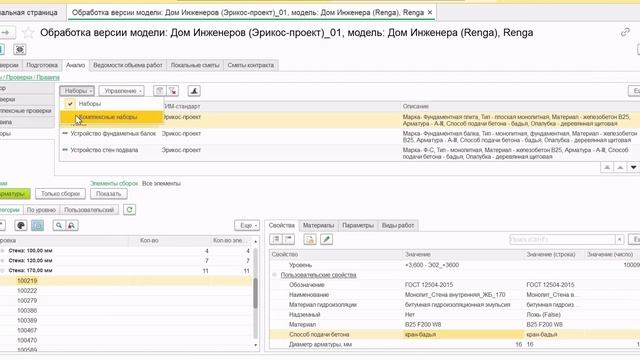
Task: Click the cancel search icon with red mark
Action: (71, 225)
